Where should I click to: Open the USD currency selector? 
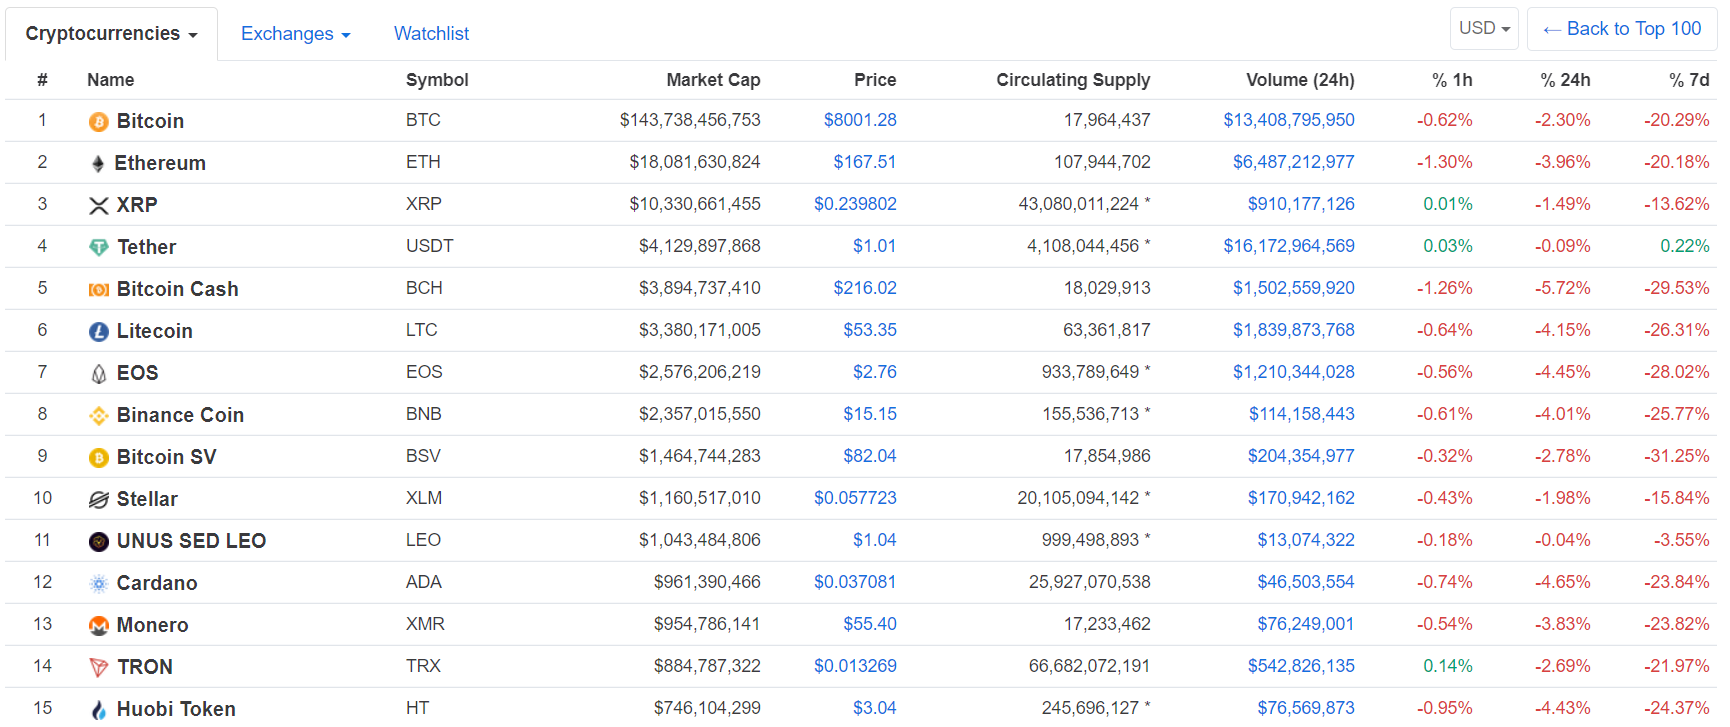(x=1483, y=29)
